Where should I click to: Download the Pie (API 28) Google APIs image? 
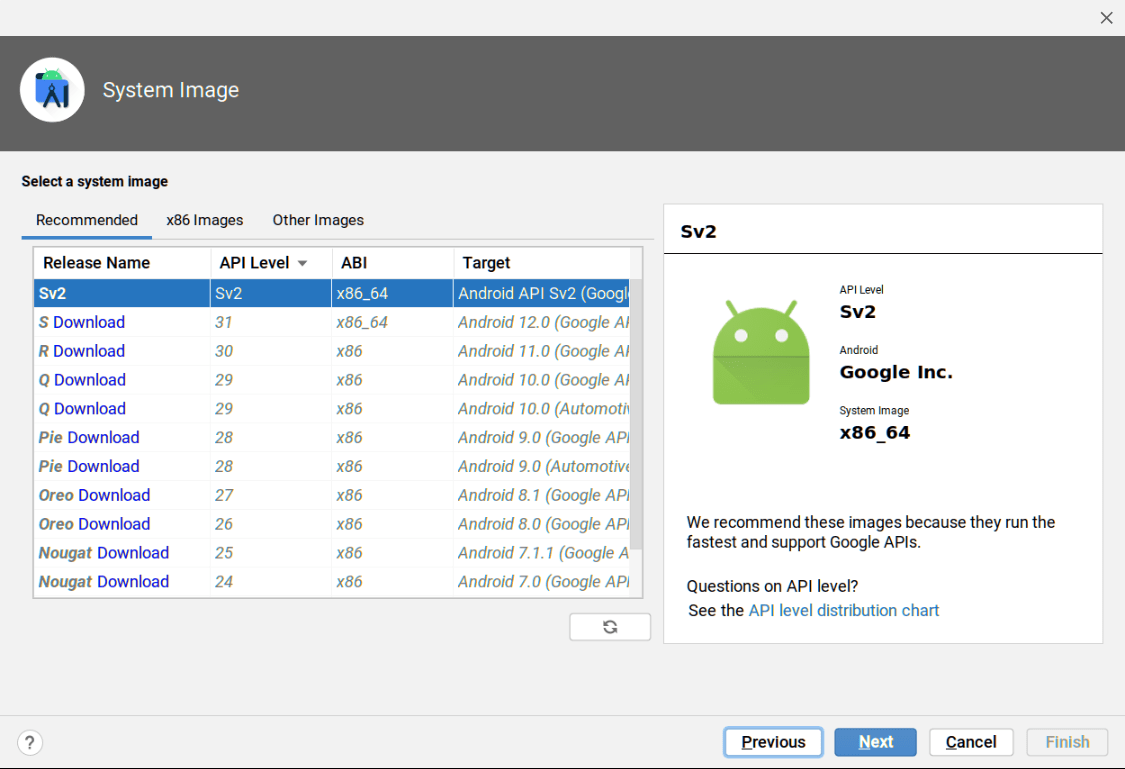101,437
